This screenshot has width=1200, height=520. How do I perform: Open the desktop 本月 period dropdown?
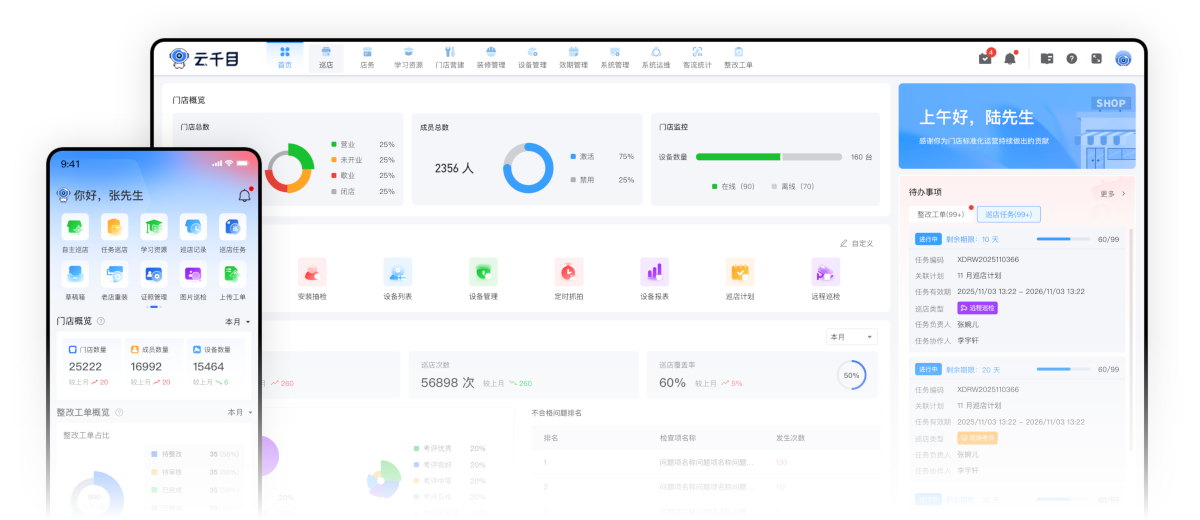(851, 337)
